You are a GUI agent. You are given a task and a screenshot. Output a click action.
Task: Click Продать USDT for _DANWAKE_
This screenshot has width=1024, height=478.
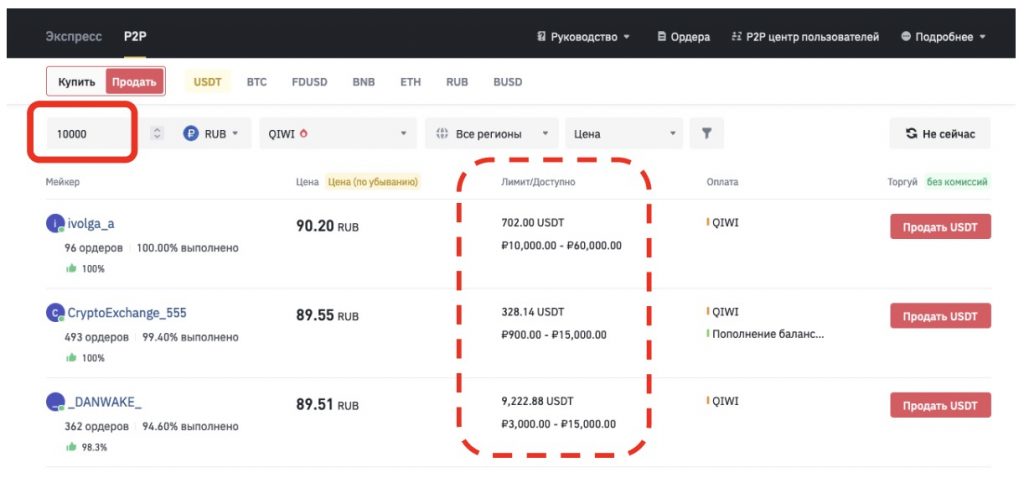click(x=940, y=406)
